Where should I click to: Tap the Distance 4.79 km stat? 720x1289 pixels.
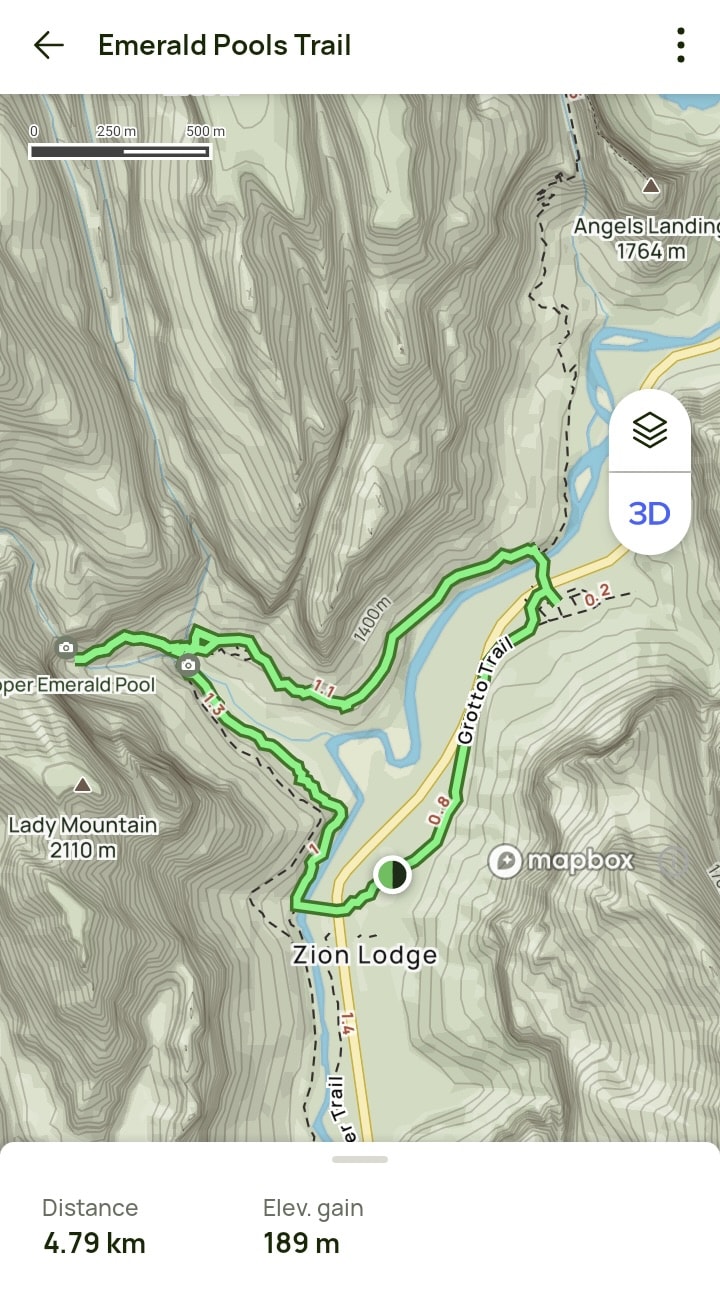point(94,1226)
